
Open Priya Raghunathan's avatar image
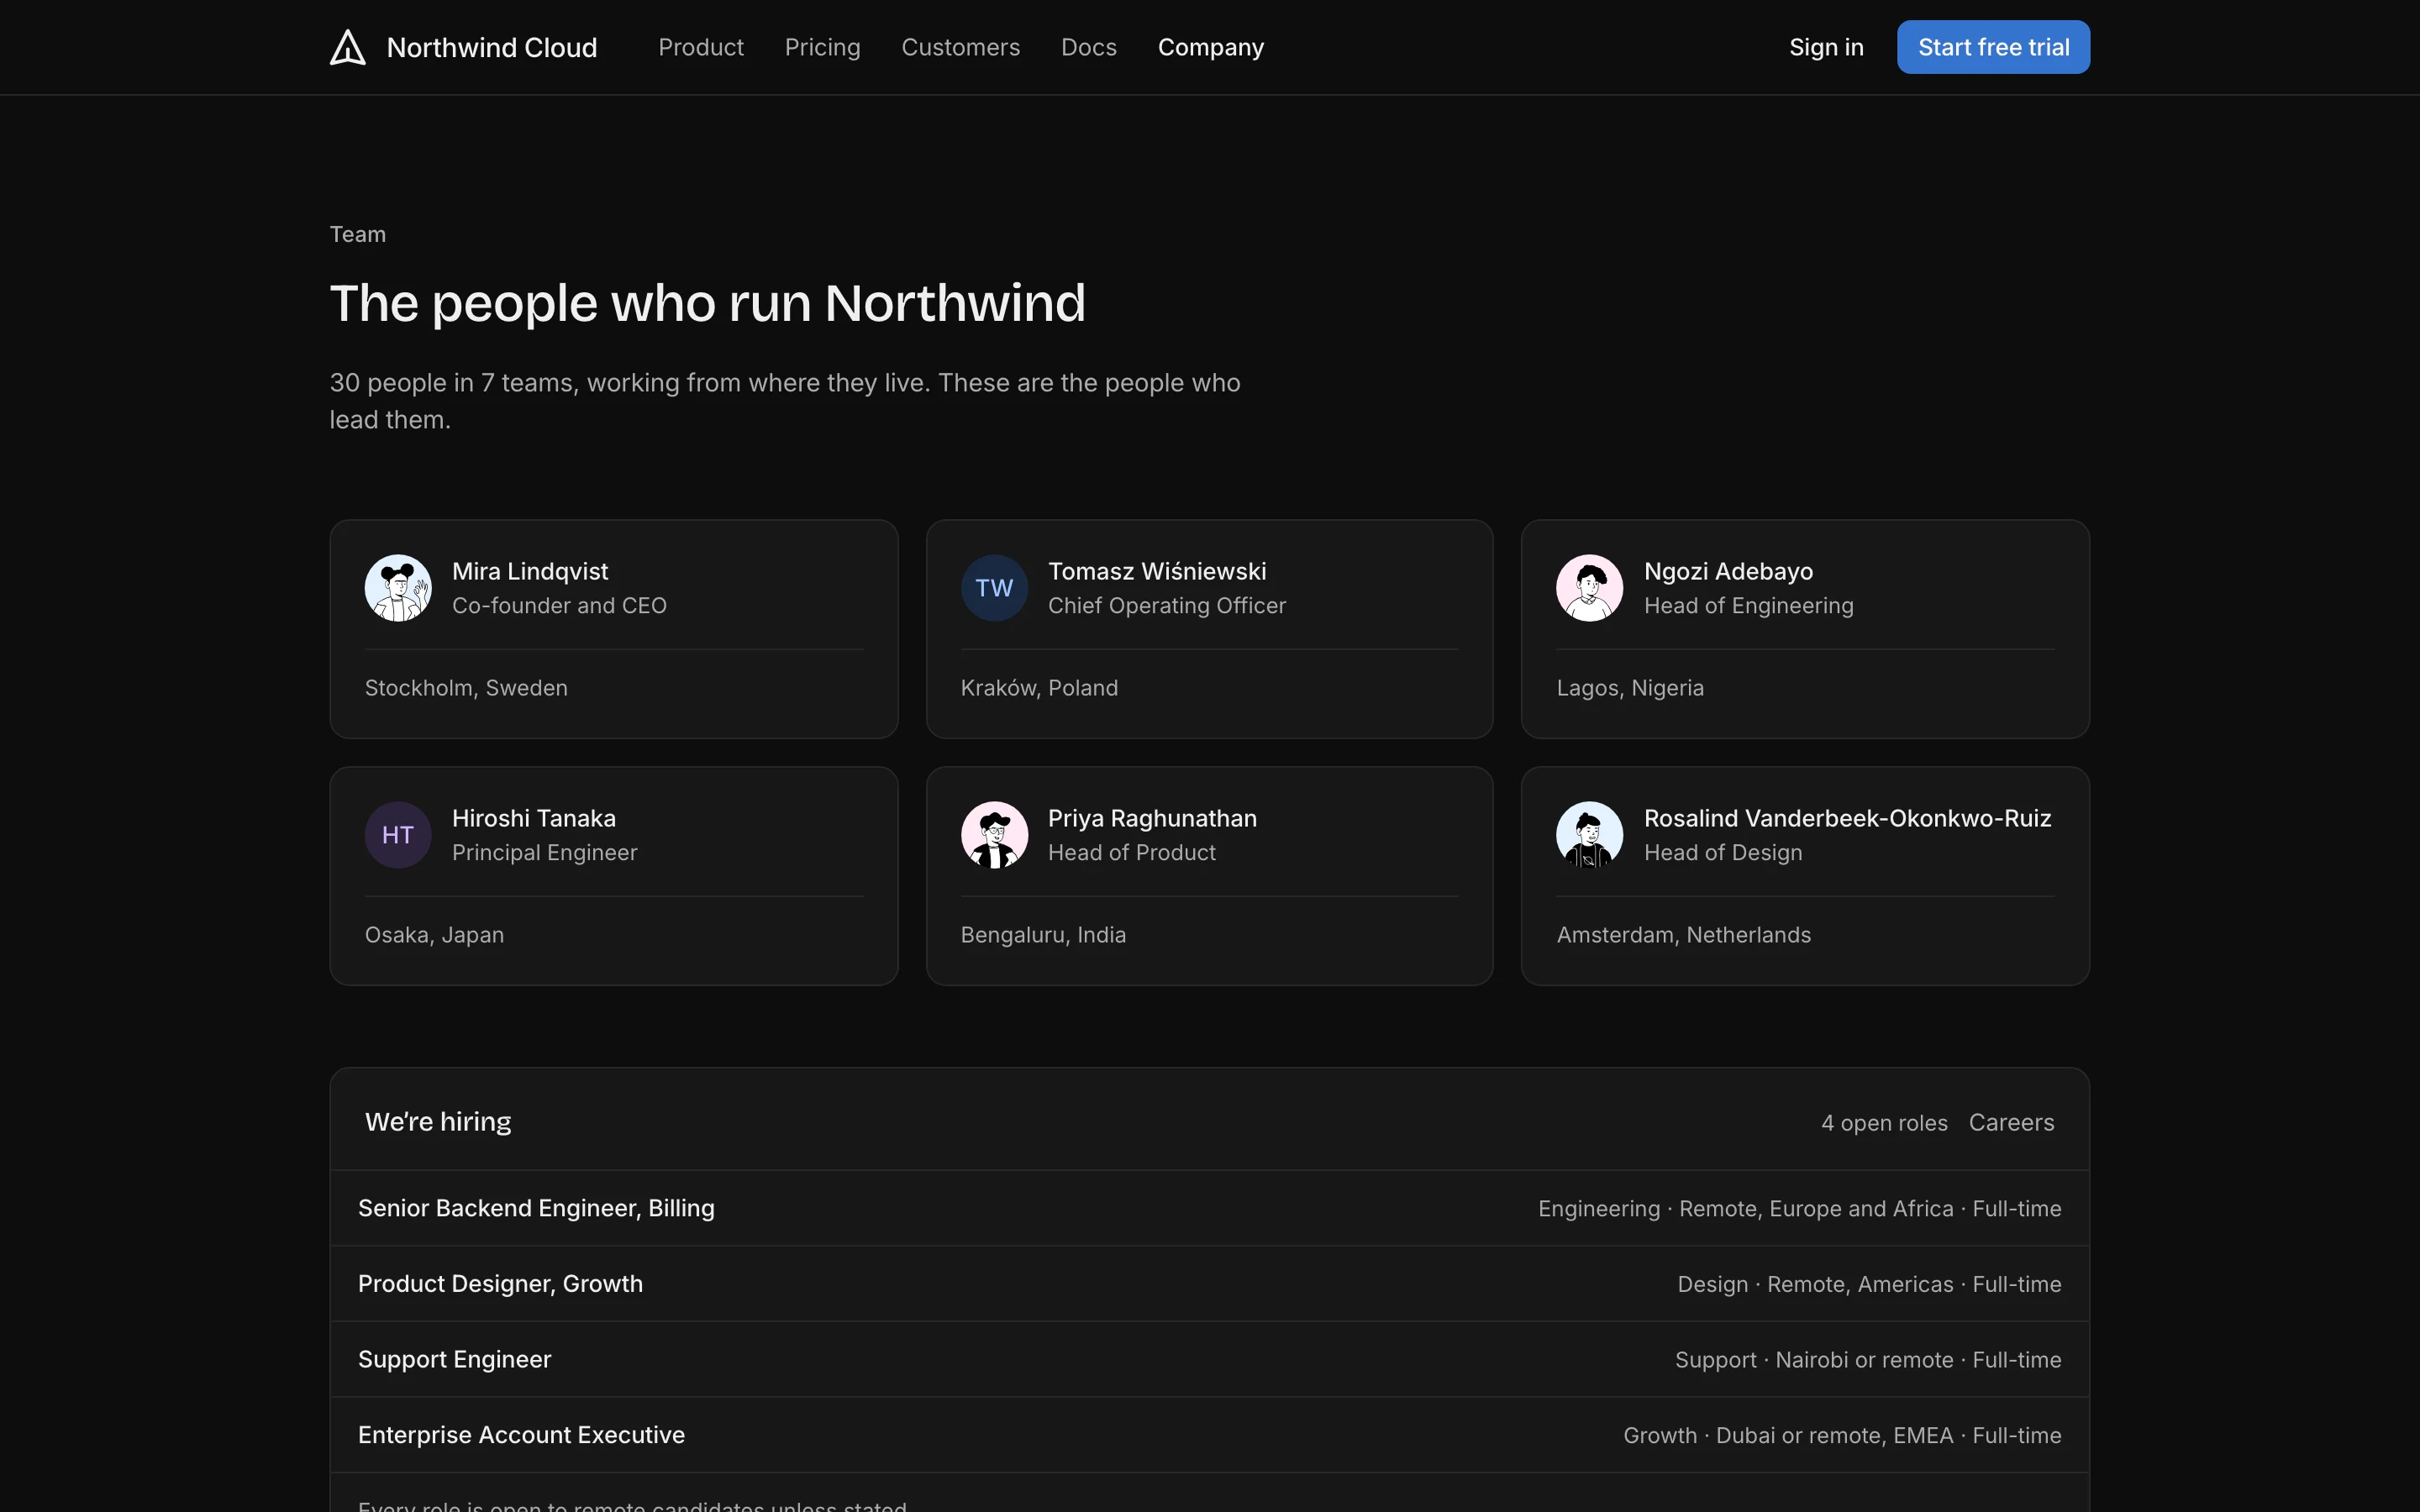994,835
